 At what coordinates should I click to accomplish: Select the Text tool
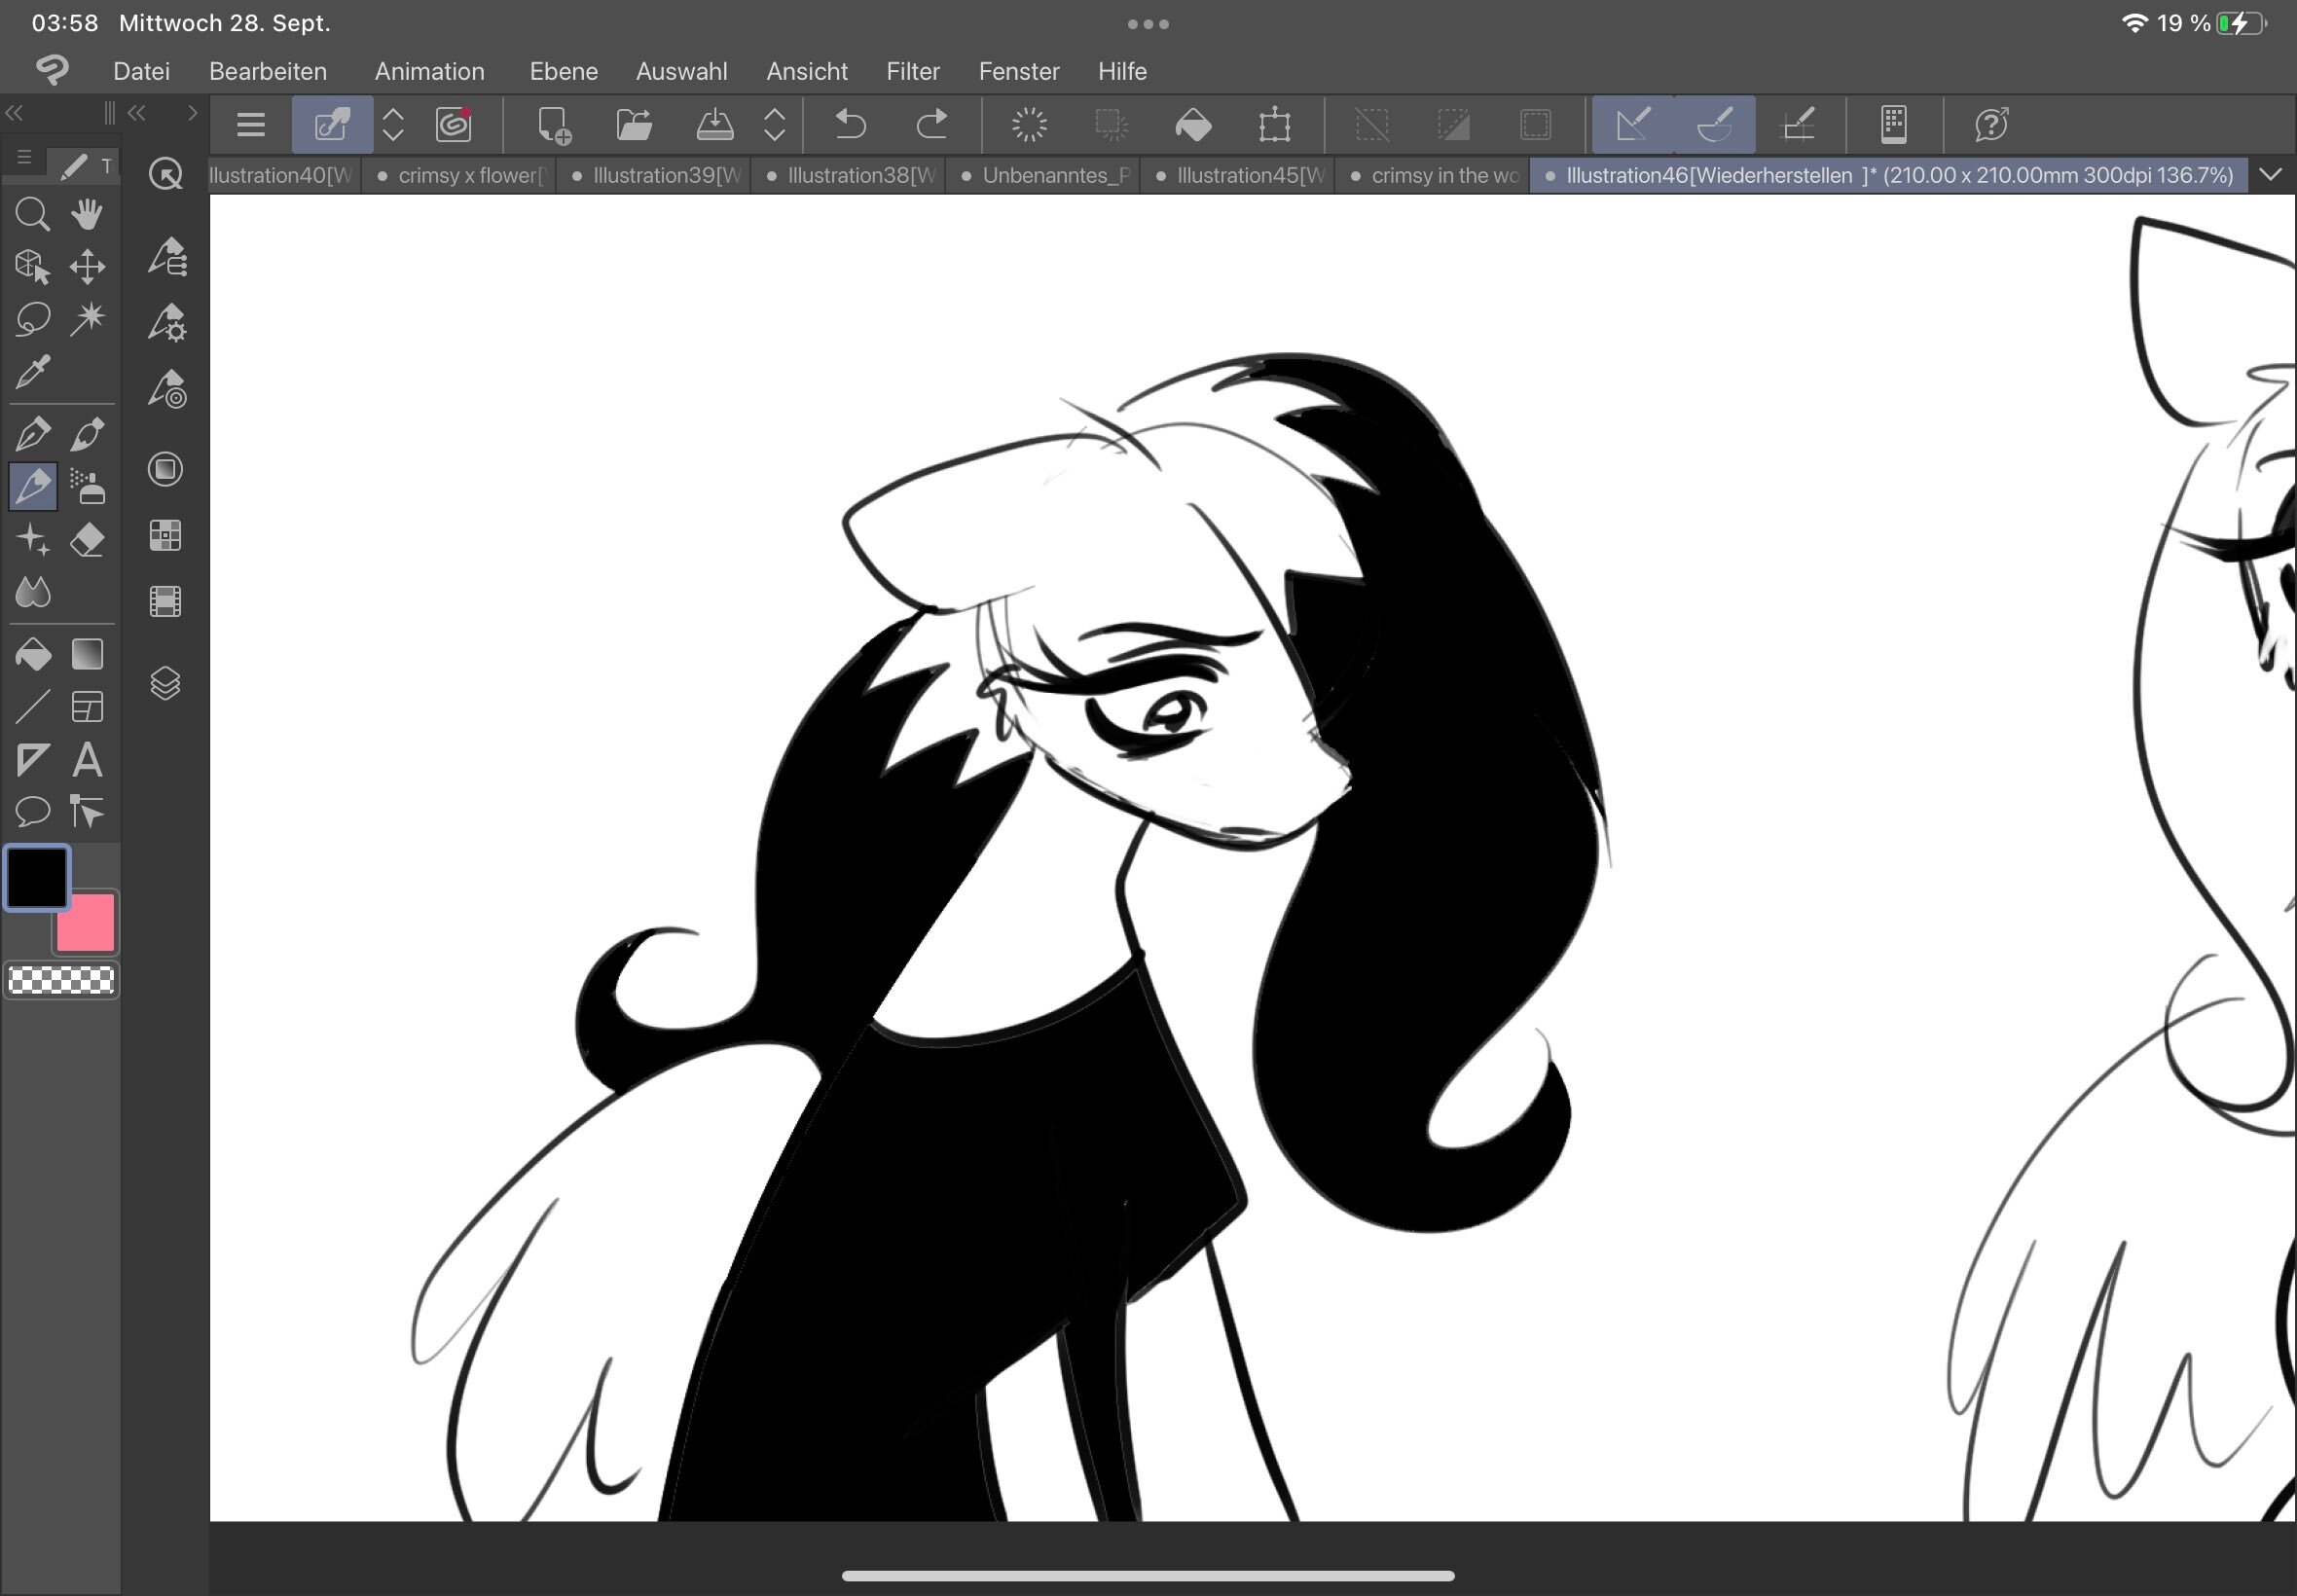(x=87, y=760)
